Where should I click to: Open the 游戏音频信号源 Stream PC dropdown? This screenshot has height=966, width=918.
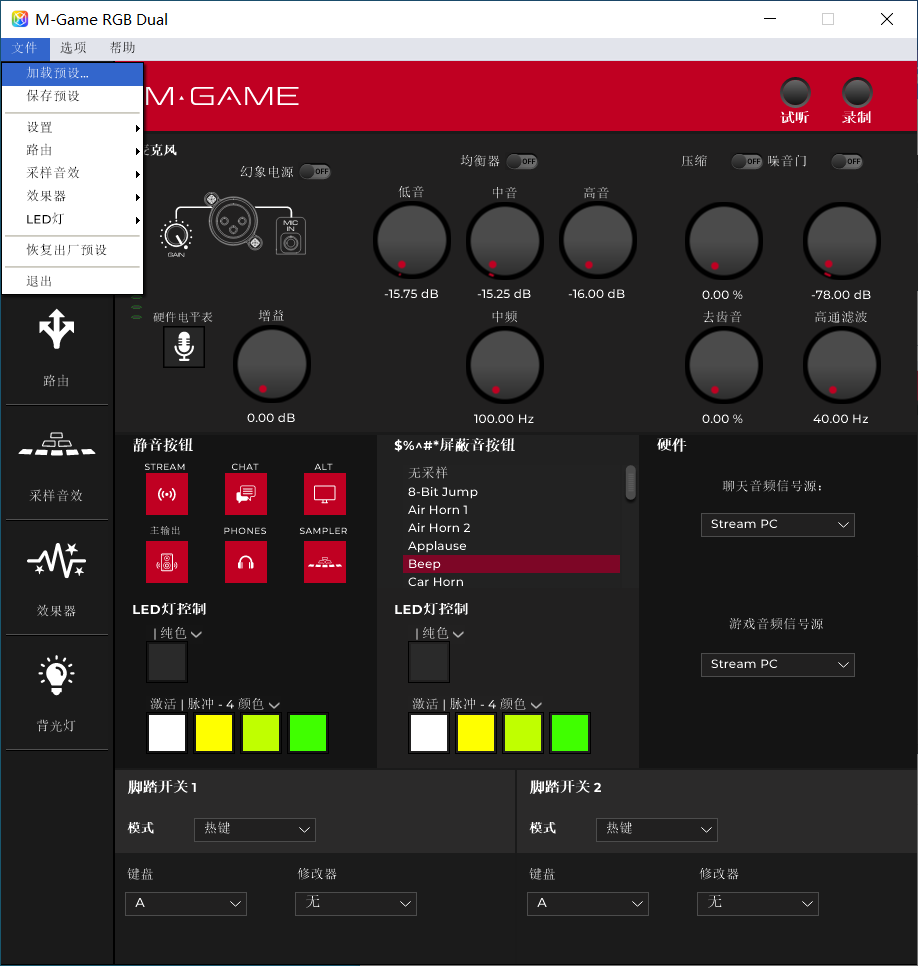click(x=778, y=665)
